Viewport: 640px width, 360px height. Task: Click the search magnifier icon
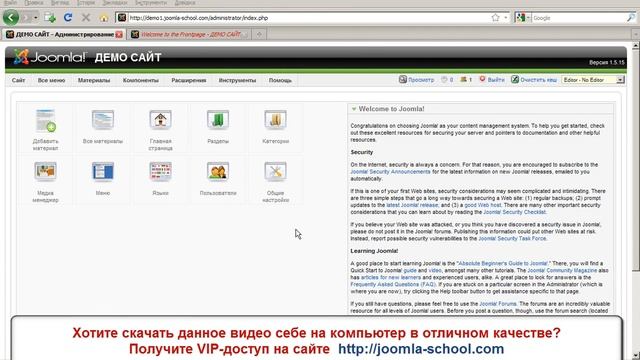click(x=631, y=18)
